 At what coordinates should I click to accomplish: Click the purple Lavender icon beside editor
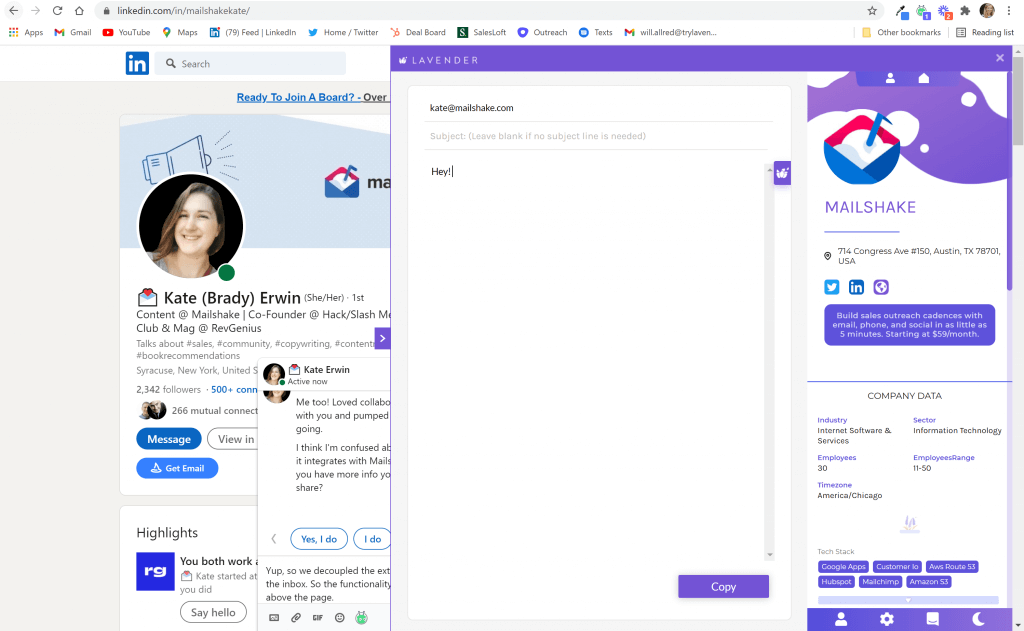coord(782,173)
